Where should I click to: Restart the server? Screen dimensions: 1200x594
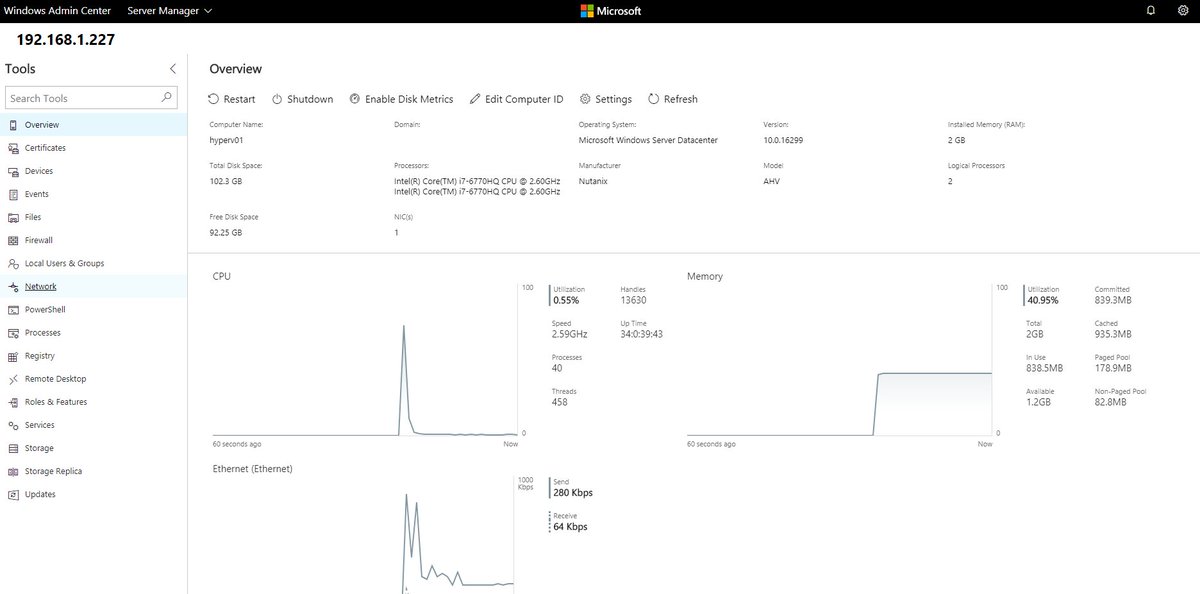click(232, 99)
